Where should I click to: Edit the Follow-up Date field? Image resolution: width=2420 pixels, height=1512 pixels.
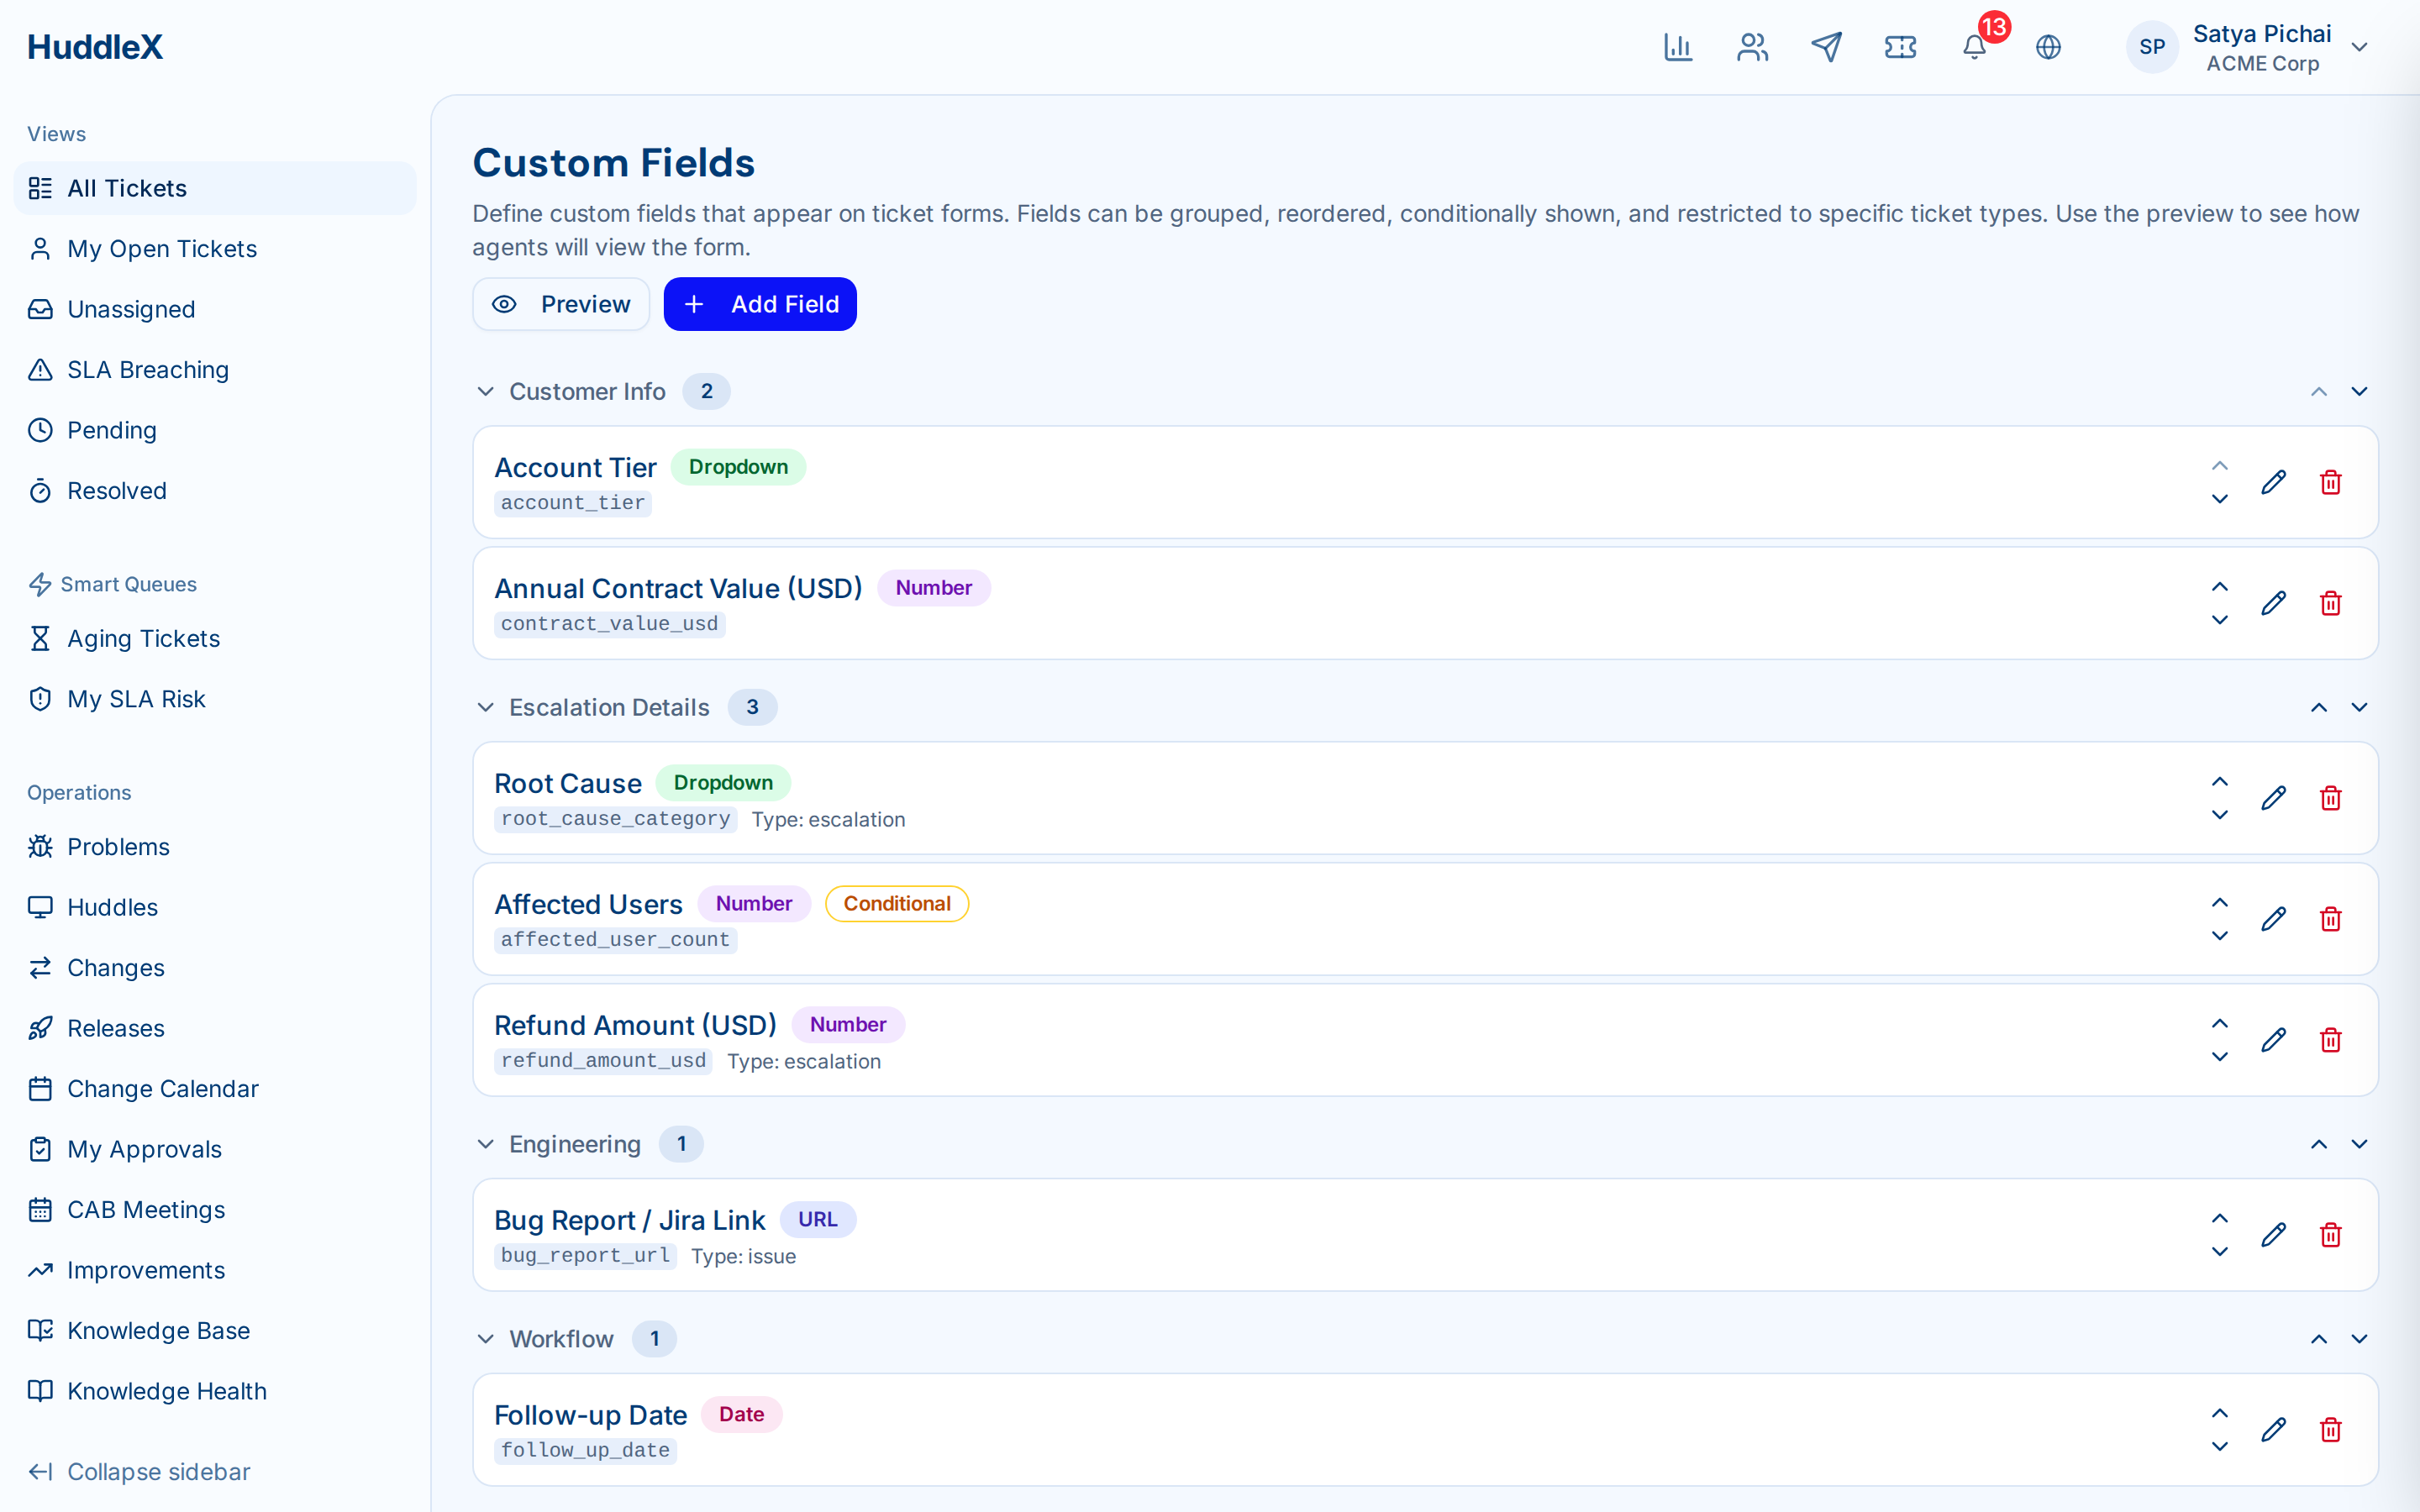pyautogui.click(x=2273, y=1430)
